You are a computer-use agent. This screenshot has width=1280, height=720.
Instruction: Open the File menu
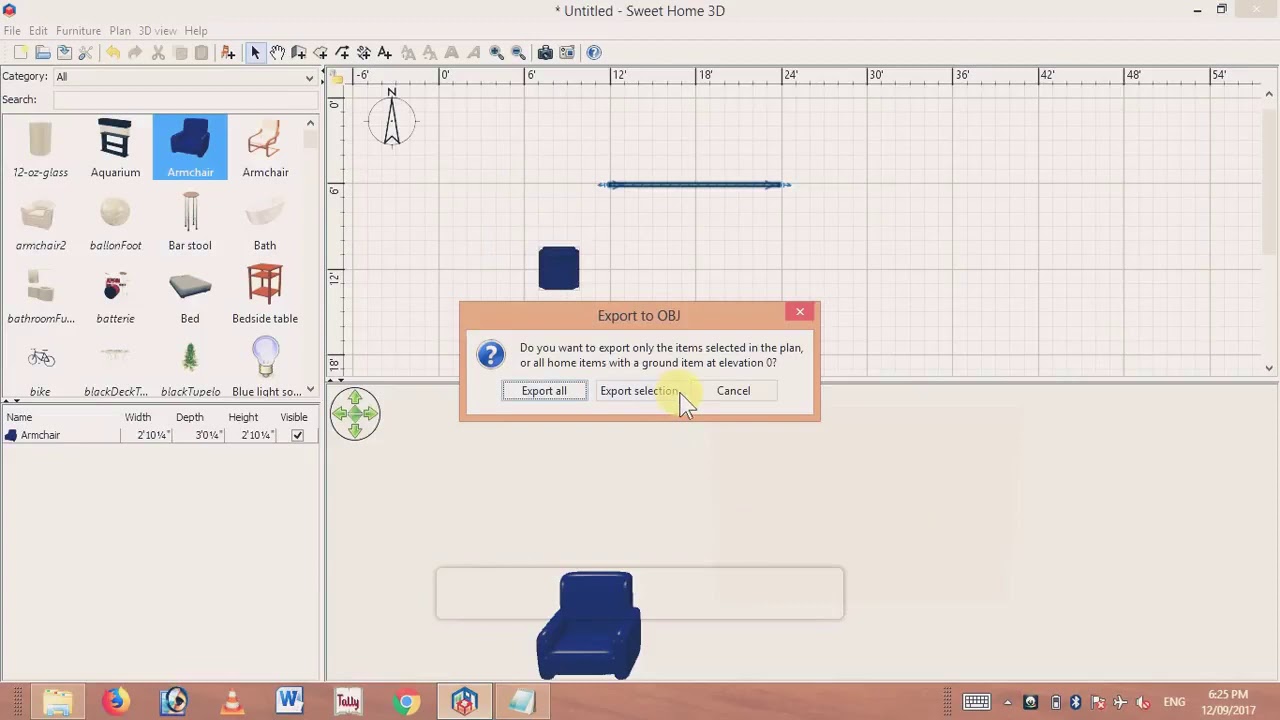[12, 31]
